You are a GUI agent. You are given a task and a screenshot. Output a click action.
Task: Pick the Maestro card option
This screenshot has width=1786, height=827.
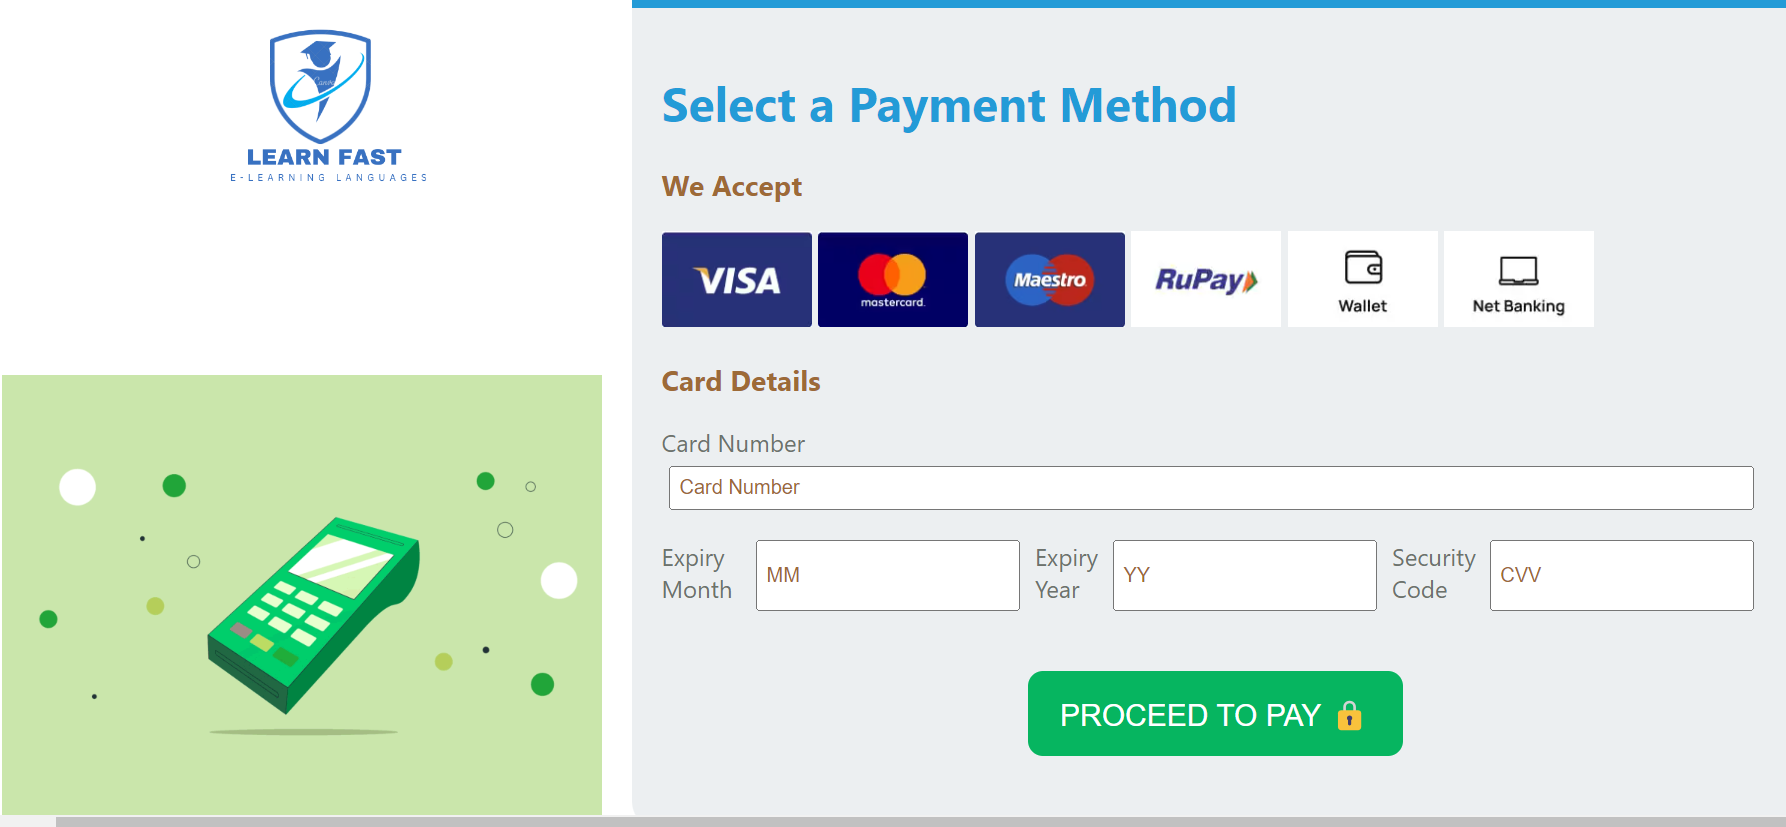click(x=1049, y=280)
